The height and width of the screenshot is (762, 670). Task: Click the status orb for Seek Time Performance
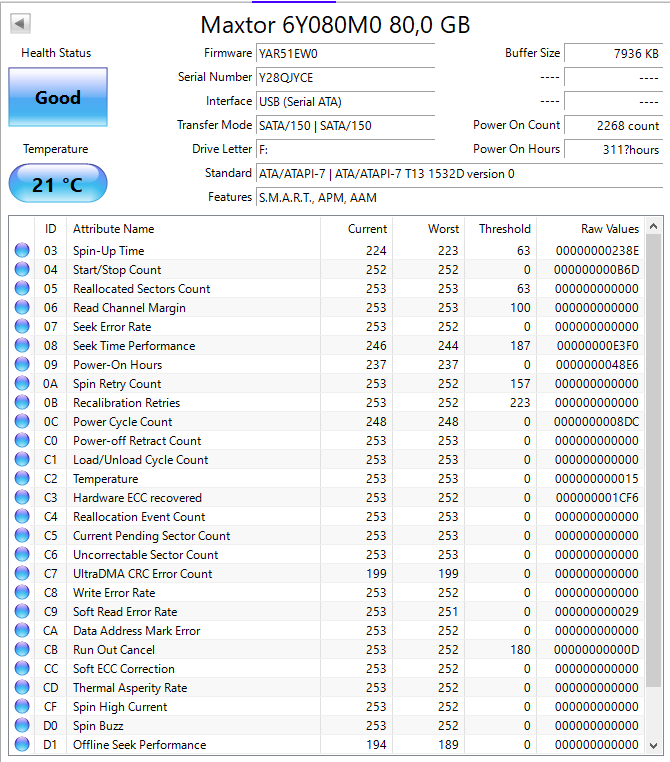[x=22, y=346]
